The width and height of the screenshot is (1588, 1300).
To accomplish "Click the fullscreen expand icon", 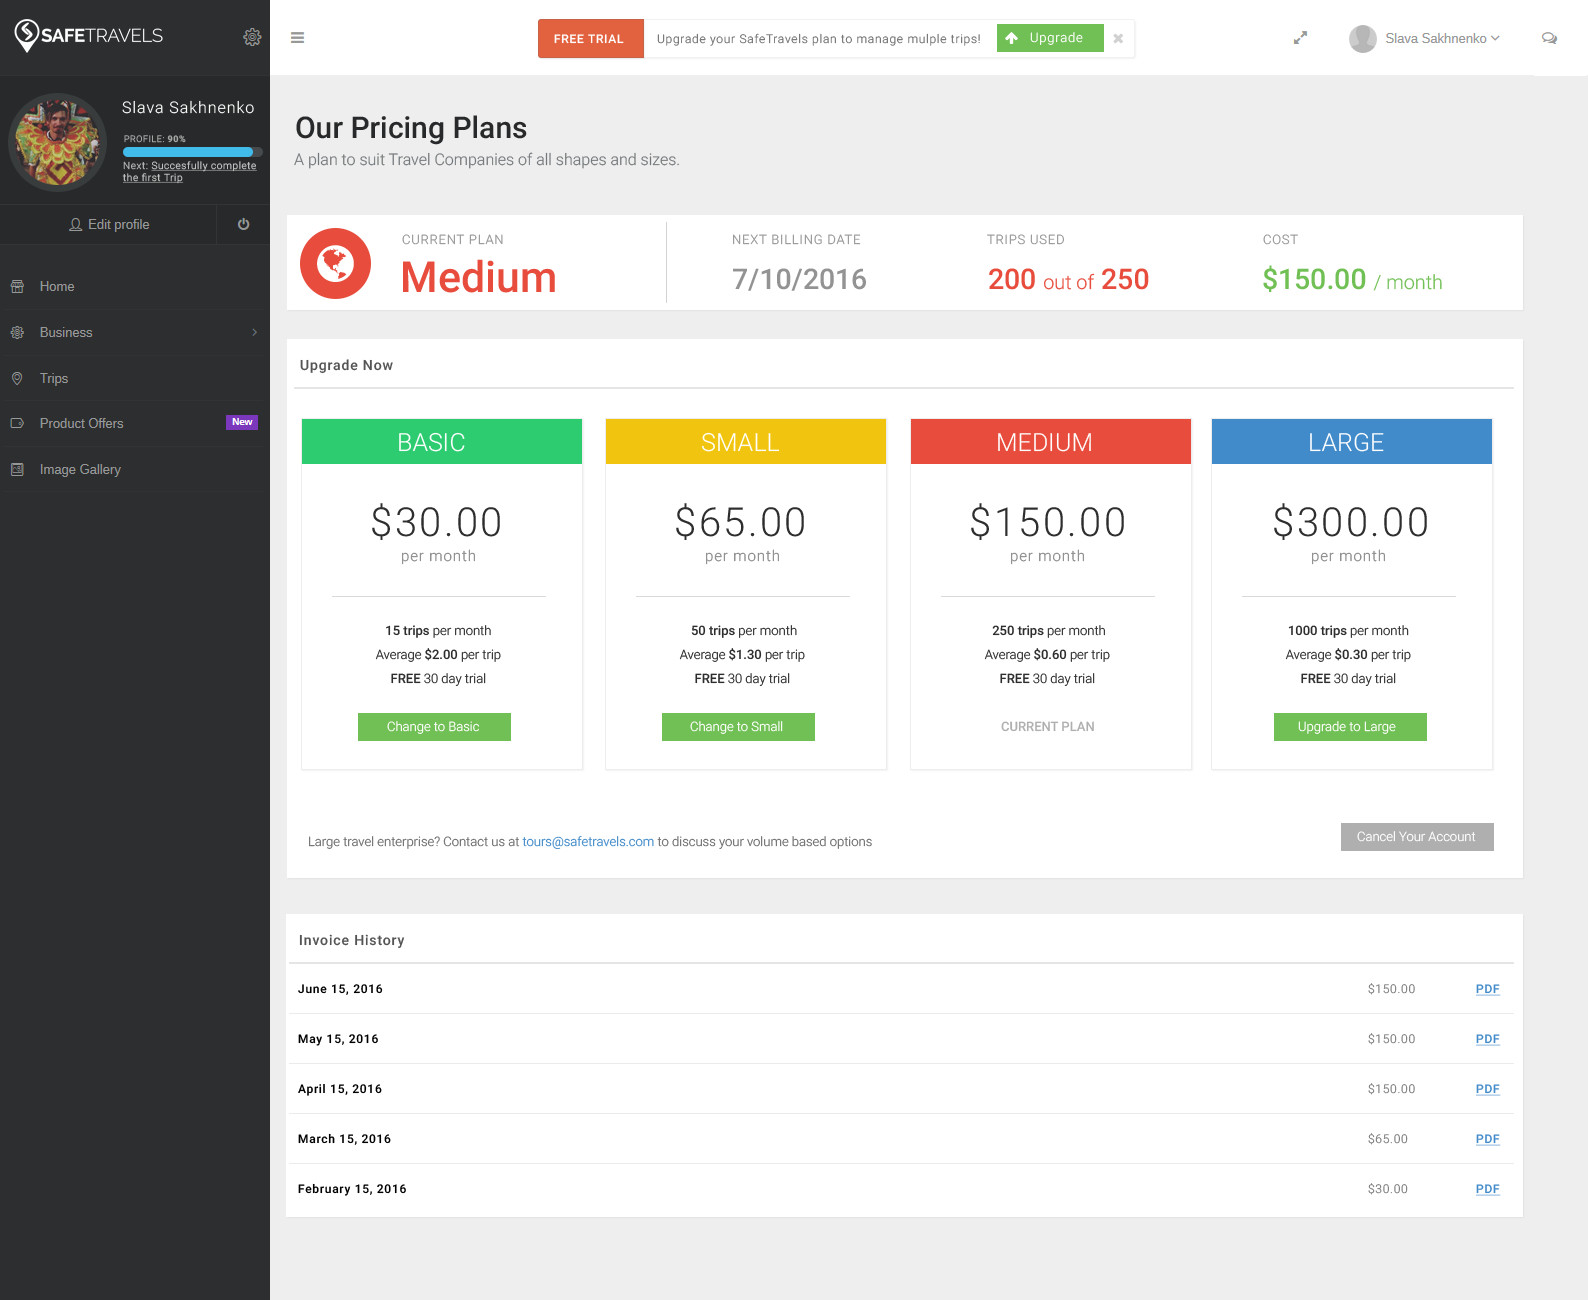I will 1300,38.
